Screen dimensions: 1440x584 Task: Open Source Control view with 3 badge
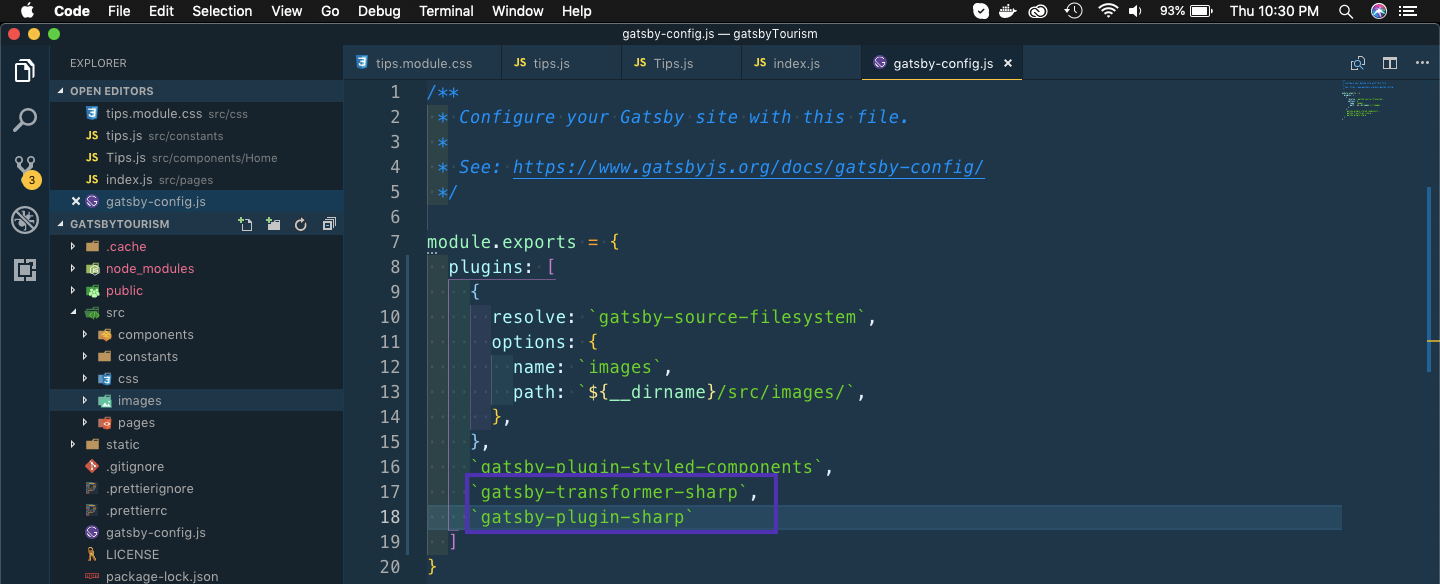click(x=25, y=170)
